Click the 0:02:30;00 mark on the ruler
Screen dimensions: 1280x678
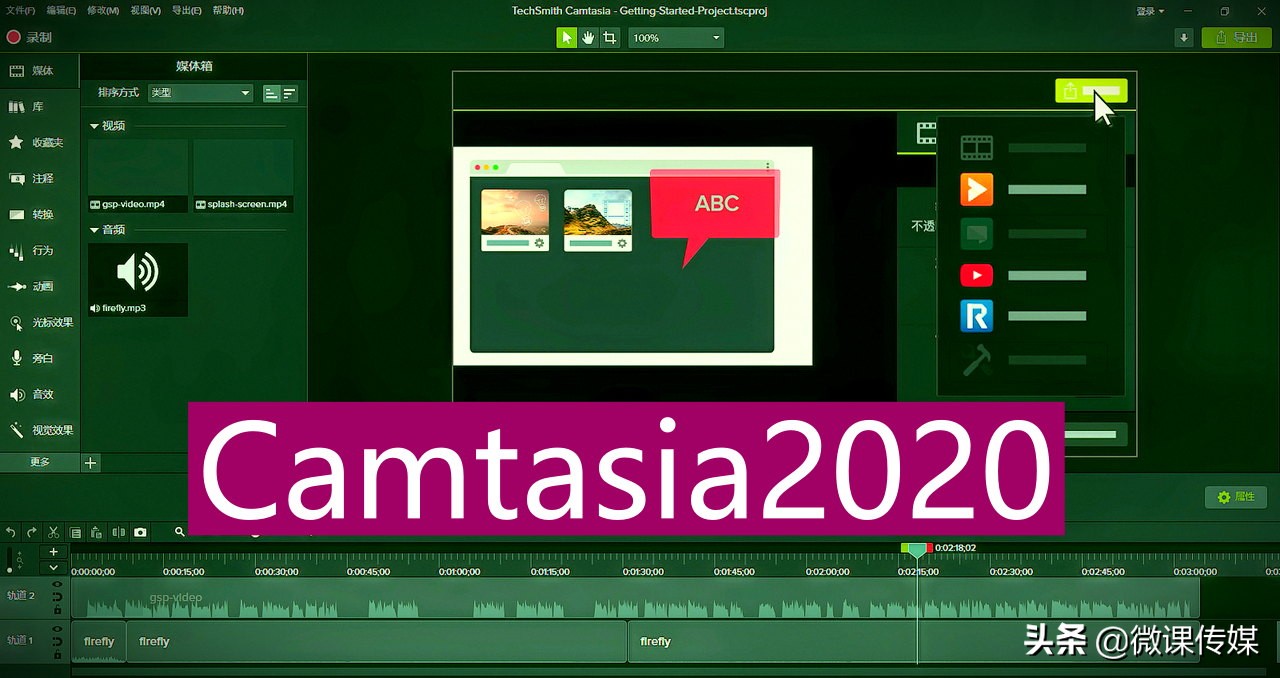coord(1012,572)
